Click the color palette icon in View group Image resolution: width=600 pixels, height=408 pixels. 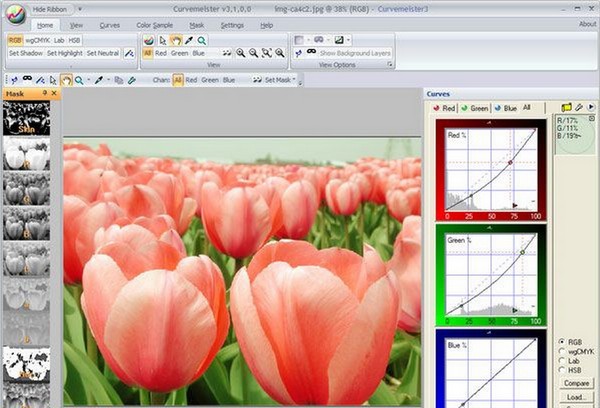(x=148, y=40)
